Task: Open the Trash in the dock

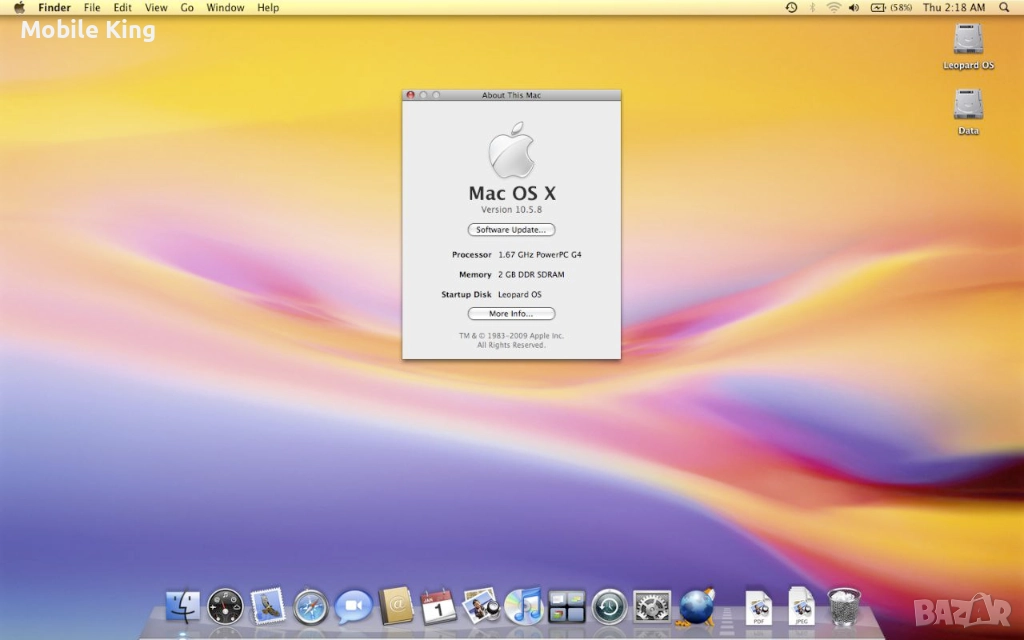Action: pyautogui.click(x=844, y=606)
